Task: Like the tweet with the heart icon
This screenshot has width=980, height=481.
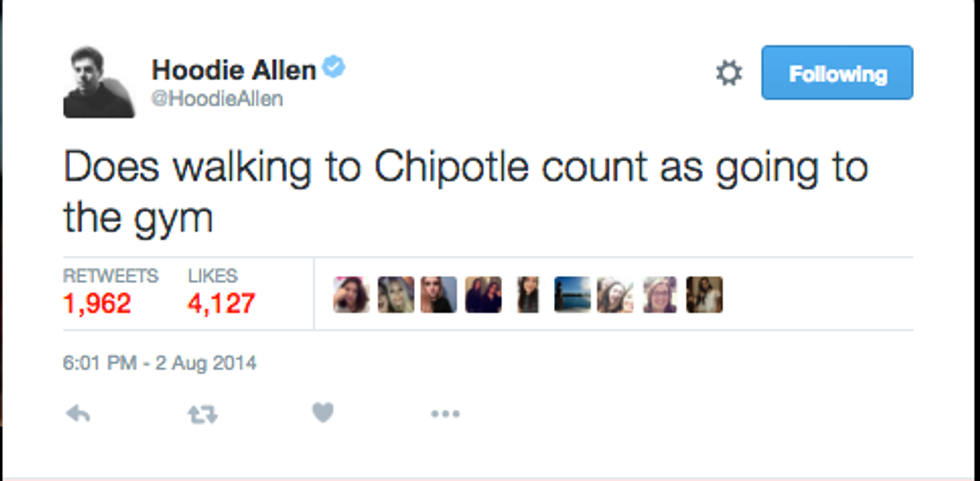Action: tap(322, 412)
